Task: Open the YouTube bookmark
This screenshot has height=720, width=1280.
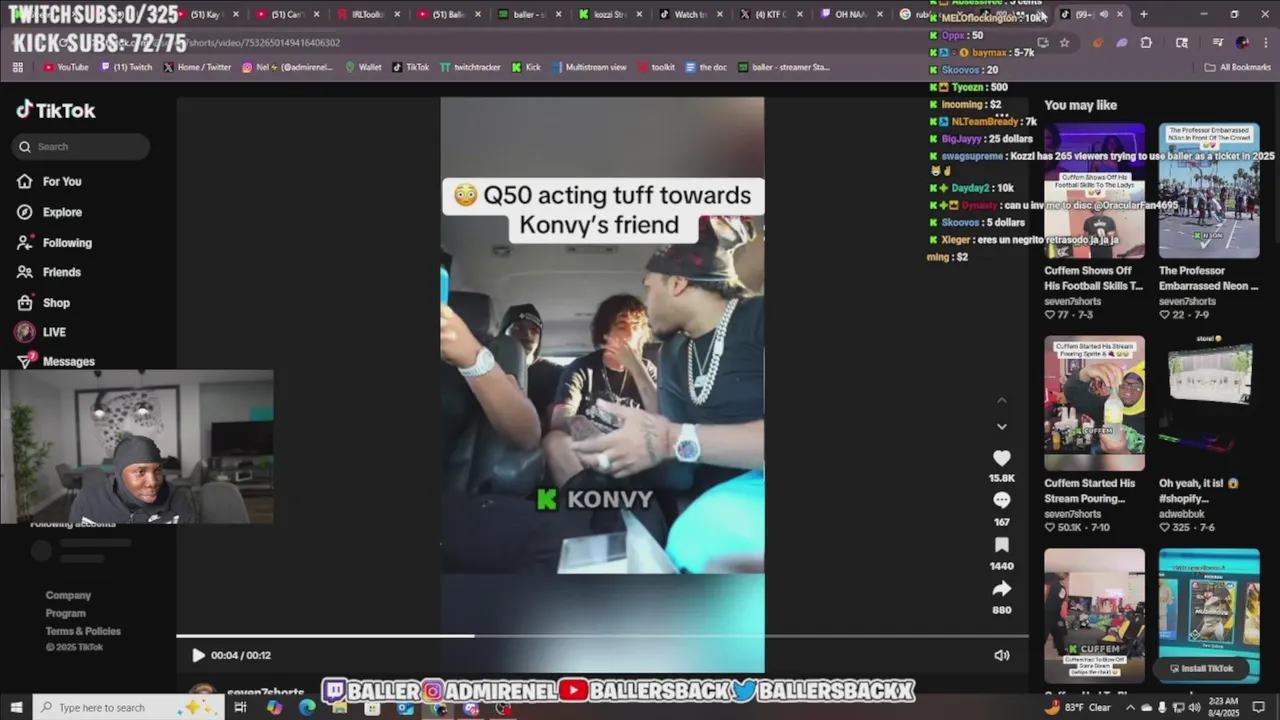Action: pos(66,67)
